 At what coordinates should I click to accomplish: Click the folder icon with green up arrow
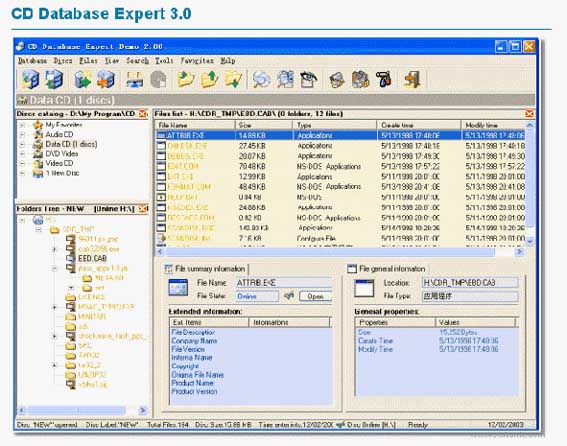coord(209,79)
